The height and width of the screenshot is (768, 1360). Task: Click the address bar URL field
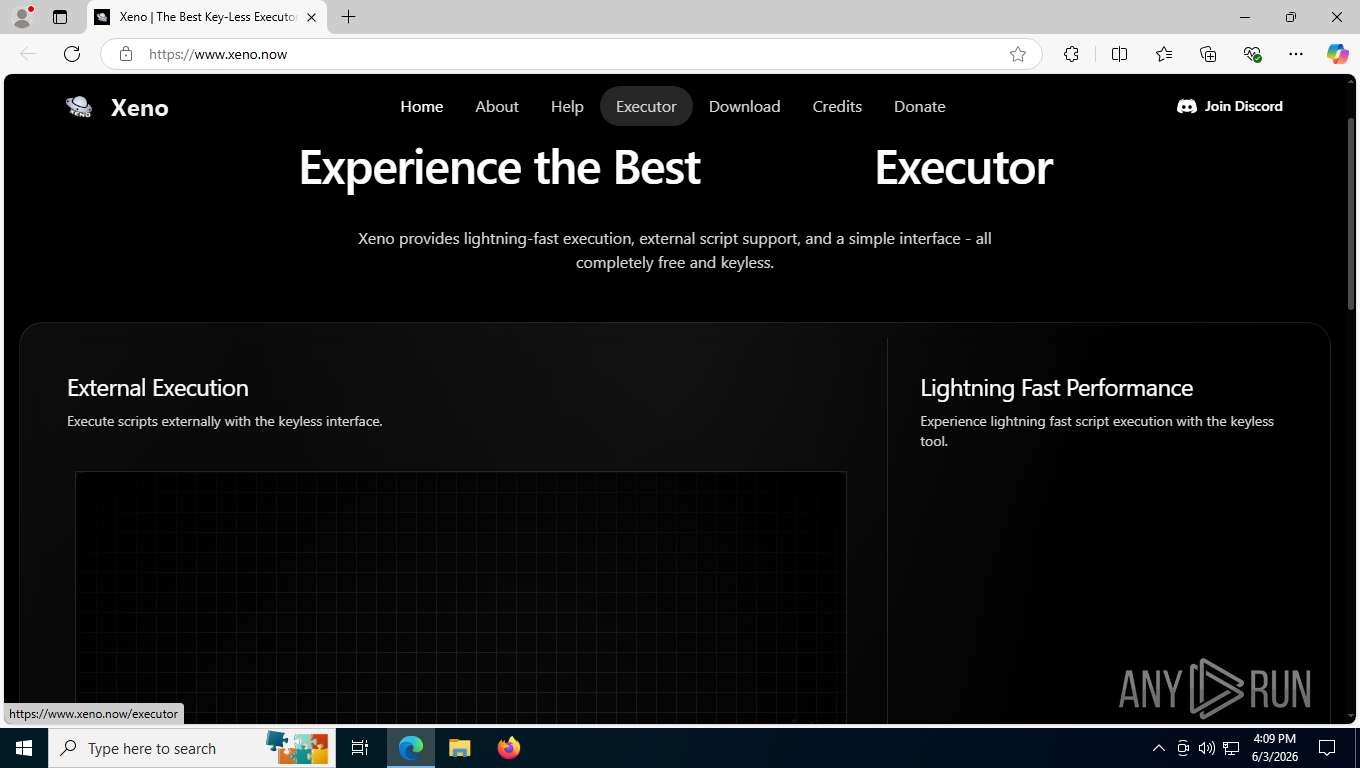point(570,54)
